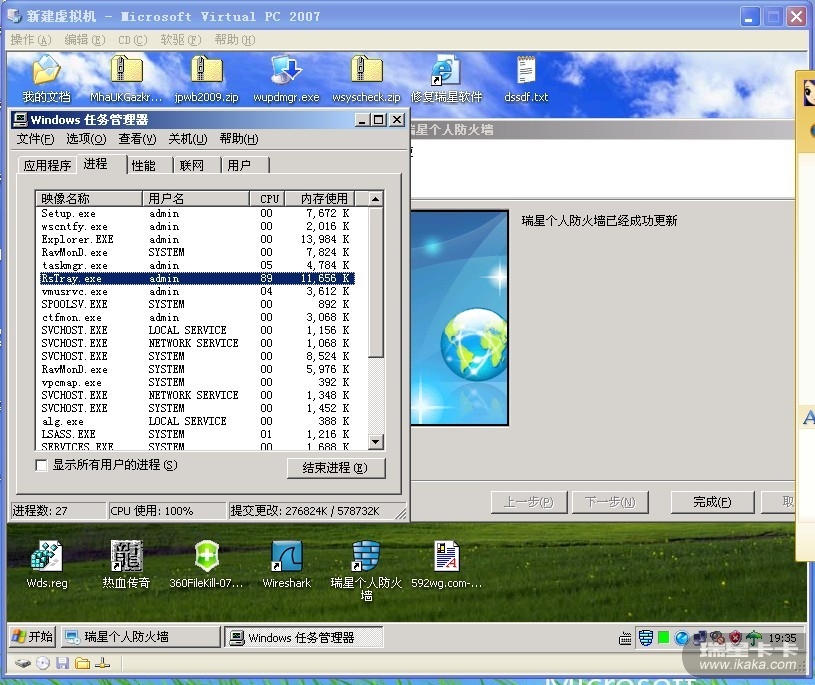Select the SPOOLSV.EXE process row
Image resolution: width=815 pixels, height=685 pixels.
tap(74, 304)
